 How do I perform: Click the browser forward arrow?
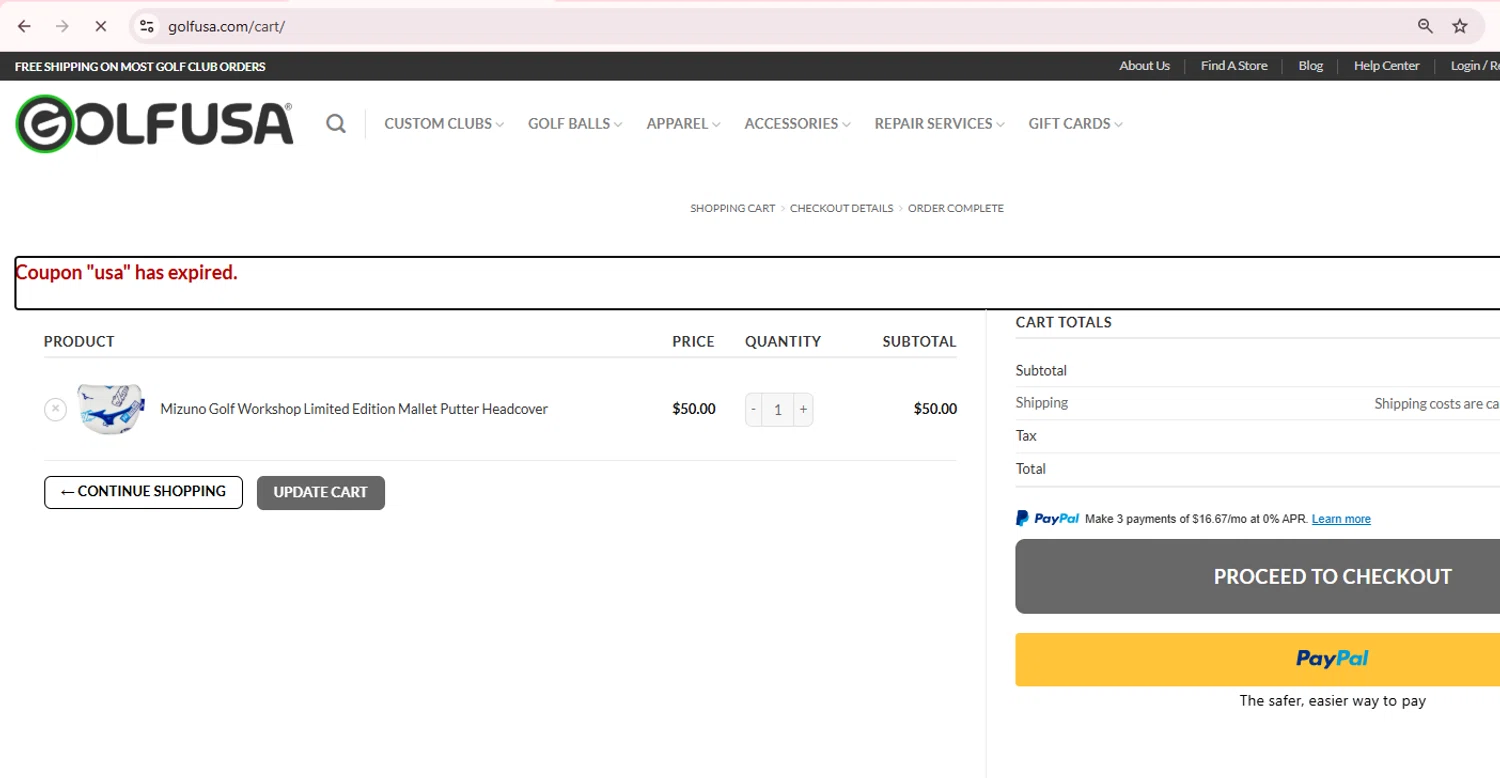62,27
